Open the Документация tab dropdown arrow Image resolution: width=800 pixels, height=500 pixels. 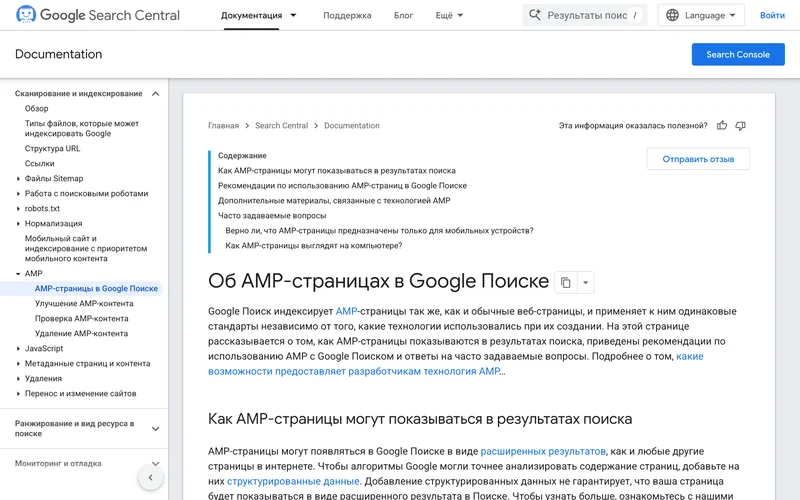(293, 15)
